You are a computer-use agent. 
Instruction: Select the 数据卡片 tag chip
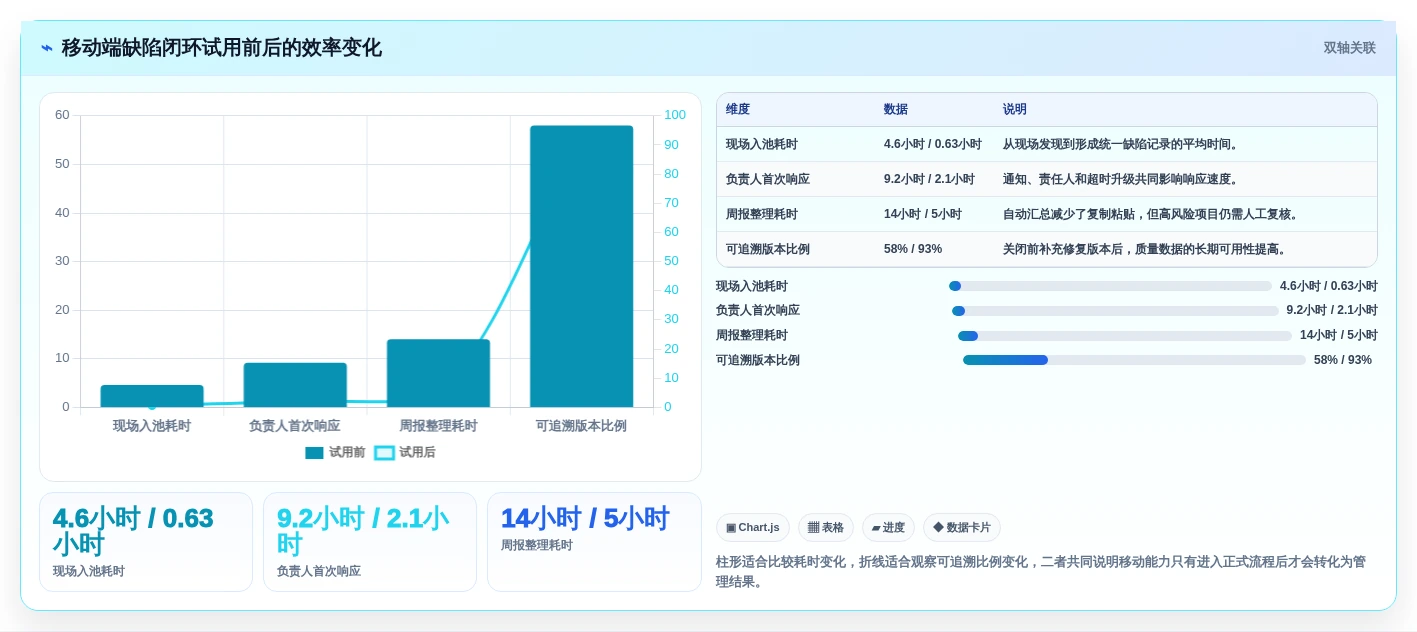point(962,528)
